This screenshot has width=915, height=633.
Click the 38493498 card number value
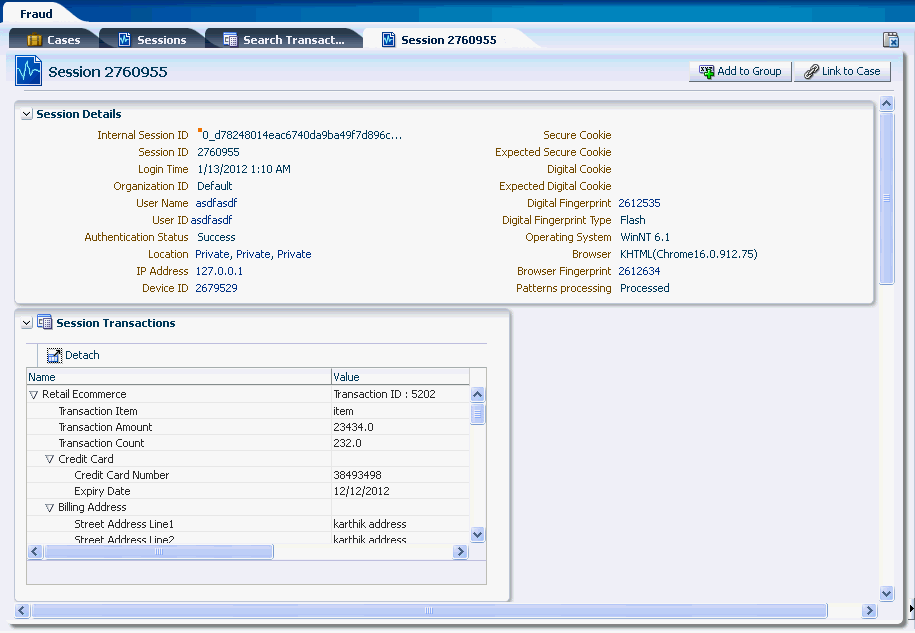tap(357, 475)
